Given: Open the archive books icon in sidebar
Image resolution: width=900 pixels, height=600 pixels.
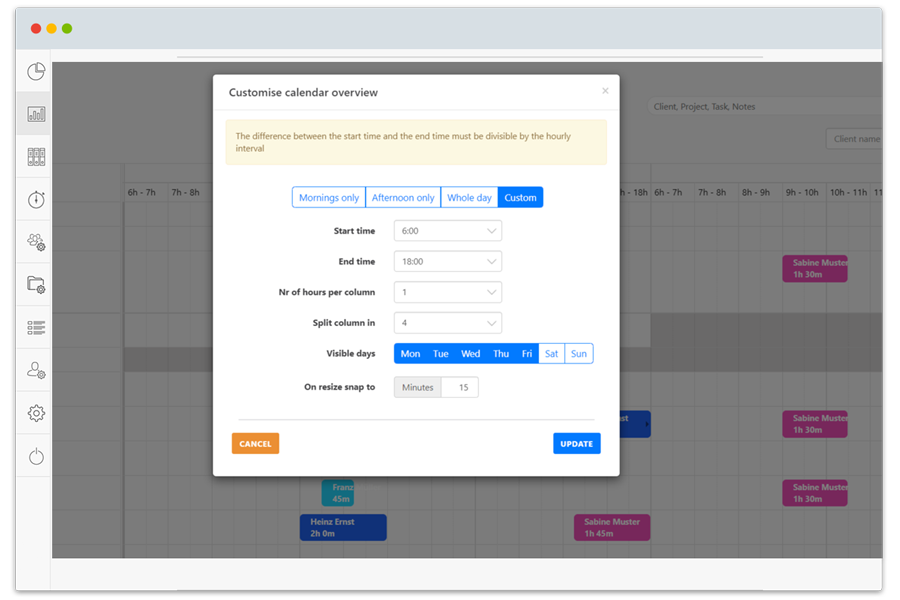Looking at the screenshot, I should click(35, 155).
